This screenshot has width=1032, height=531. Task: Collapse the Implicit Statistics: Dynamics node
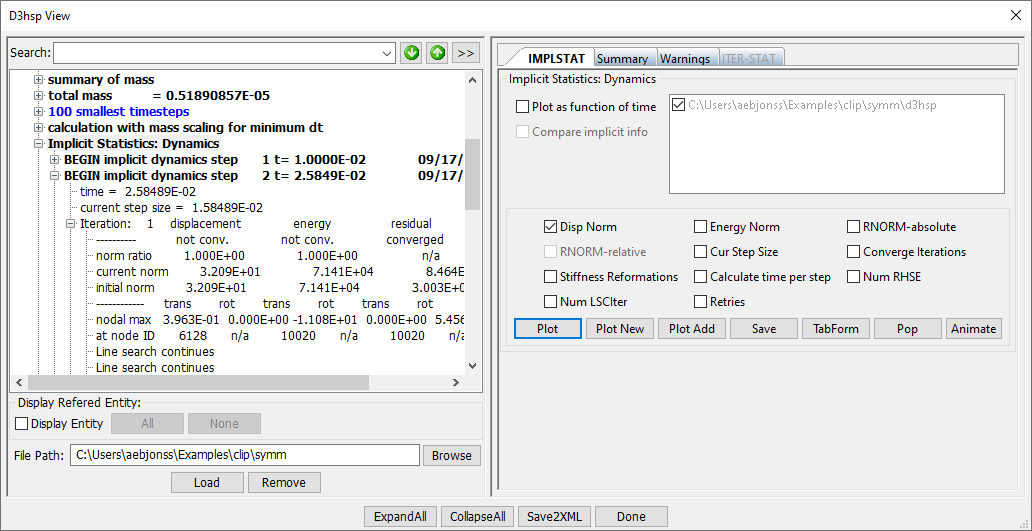pos(39,143)
